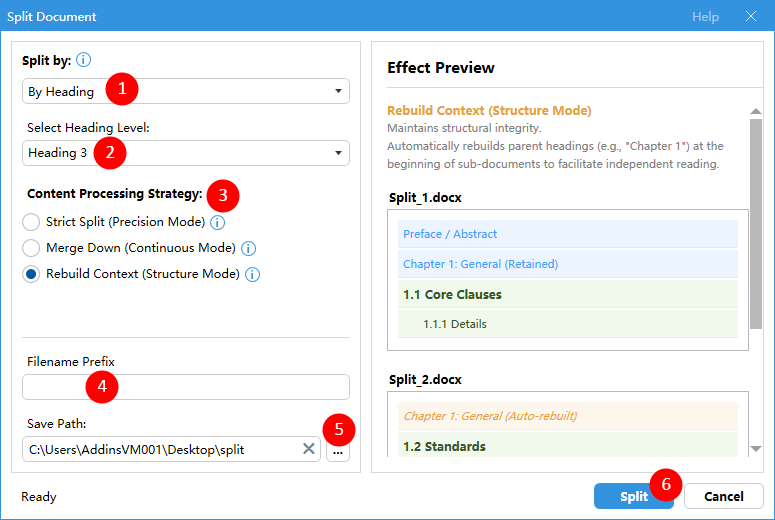
Task: Show info for Merge Down mode
Action: [x=248, y=248]
